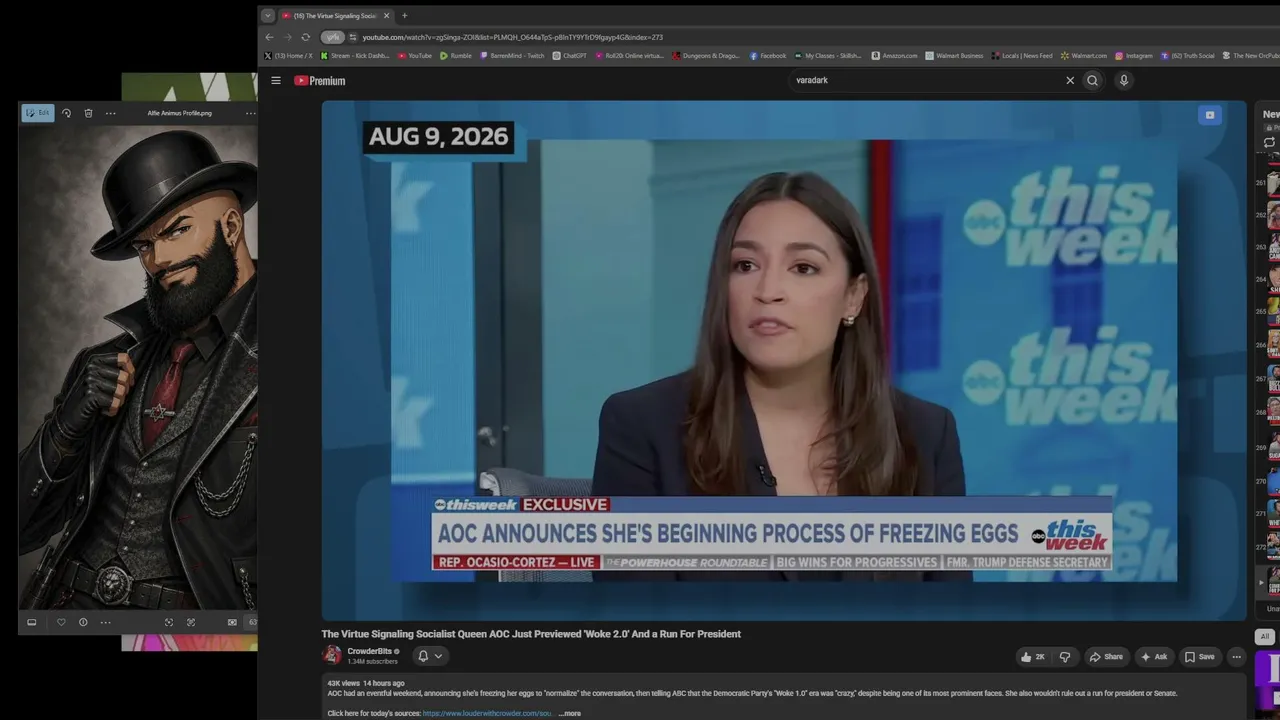Click the video player showing AOC interview
The height and width of the screenshot is (720, 1280).
(x=784, y=360)
